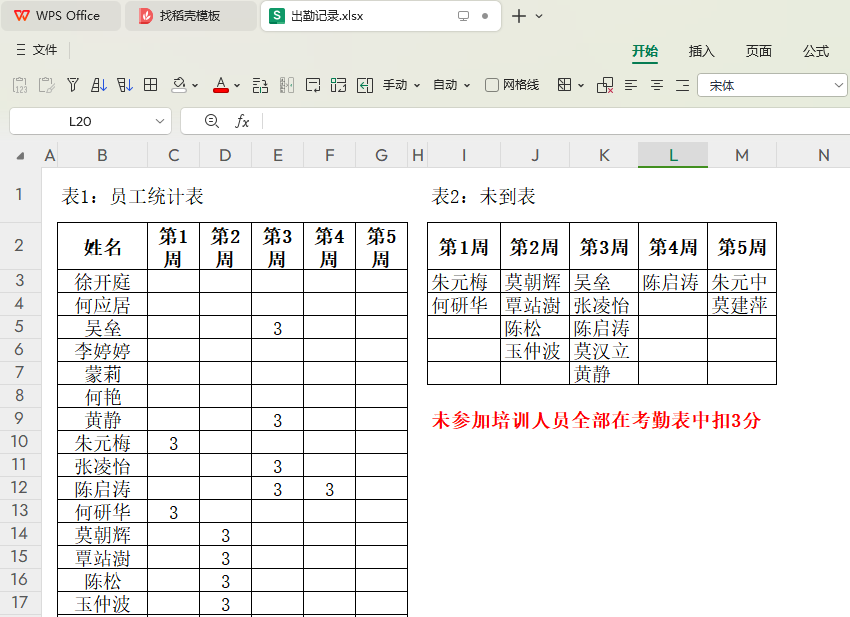Sort ascending with the A-arrow icon
This screenshot has height=617, width=850.
(99, 85)
